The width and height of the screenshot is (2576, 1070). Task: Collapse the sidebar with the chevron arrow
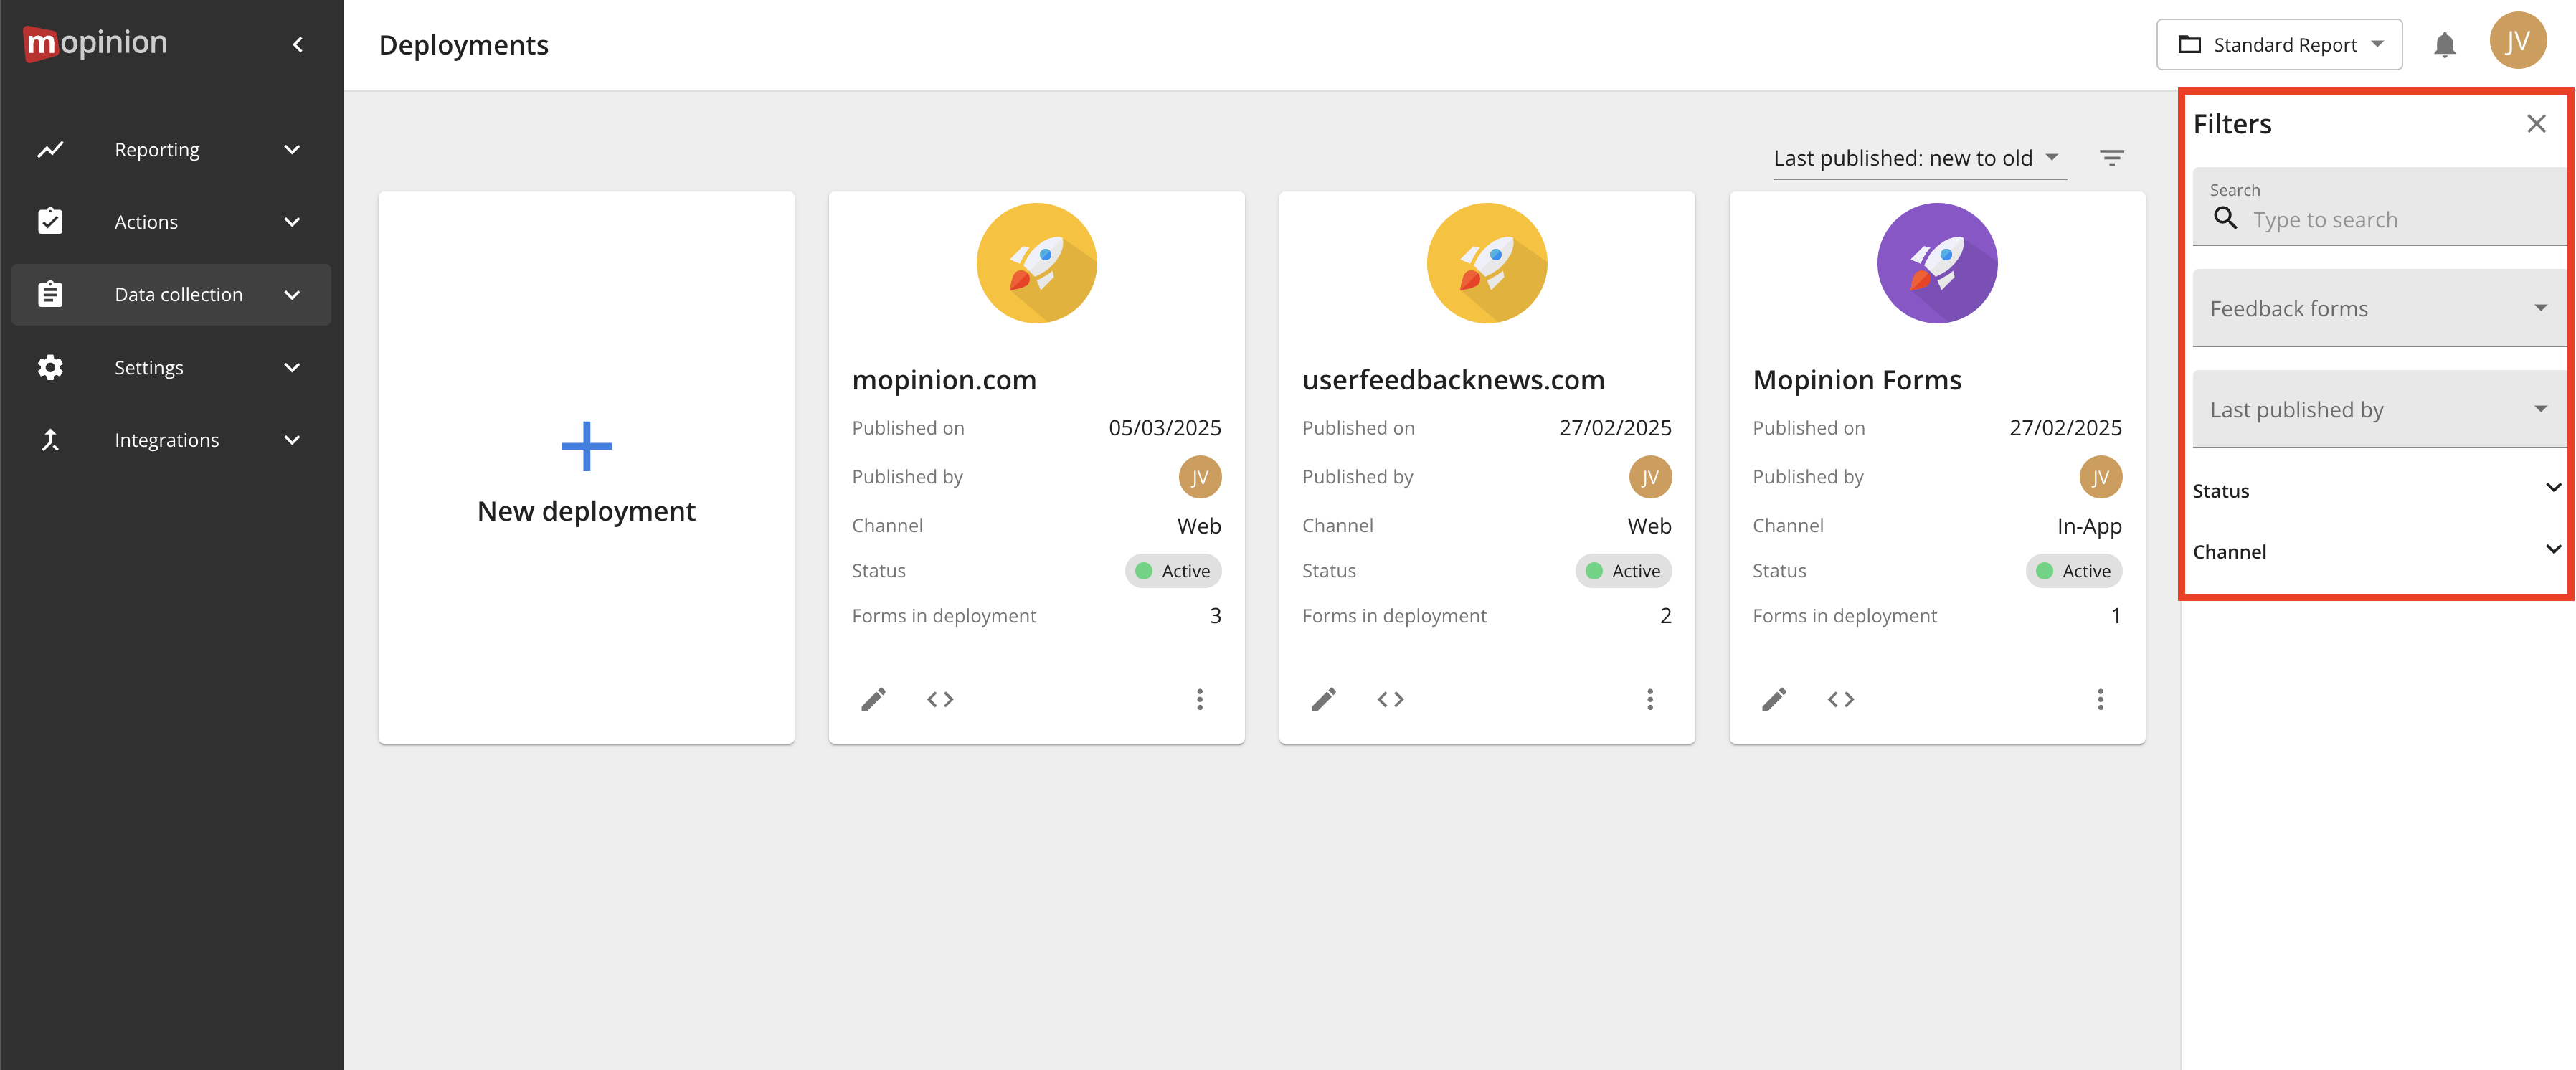pos(297,44)
